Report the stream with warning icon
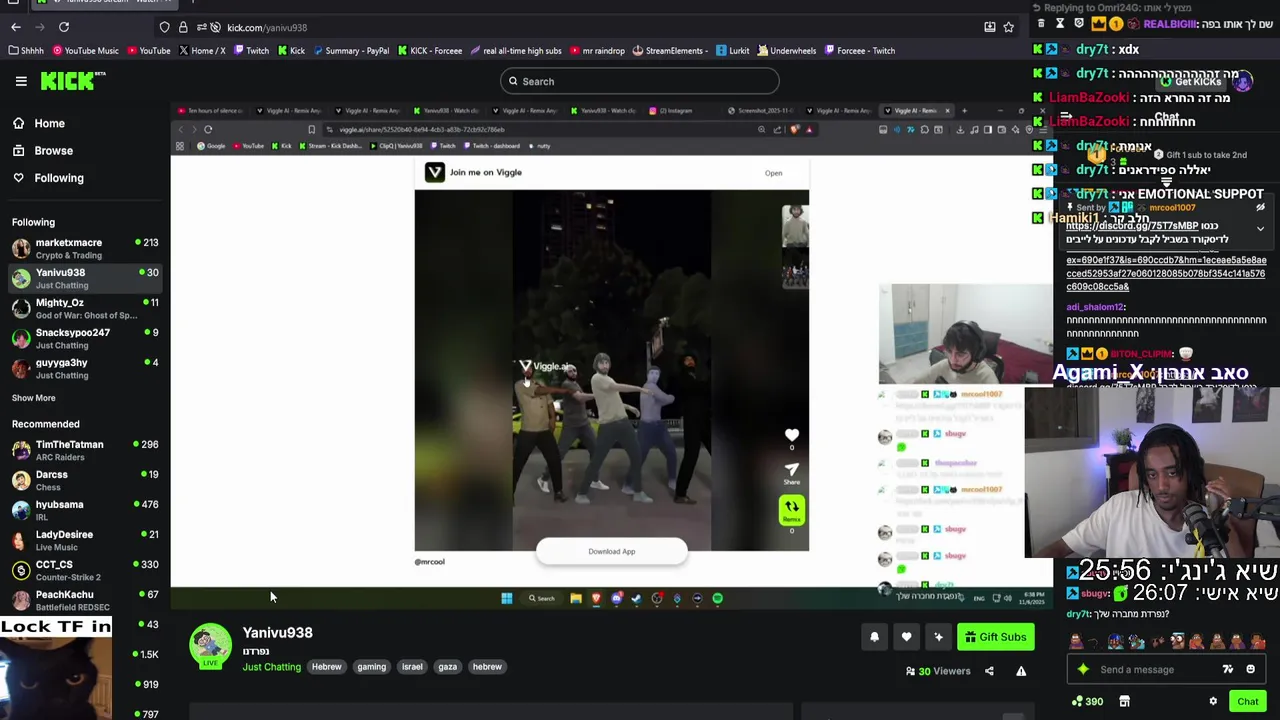Screen dimensions: 1280x720 [1021, 671]
